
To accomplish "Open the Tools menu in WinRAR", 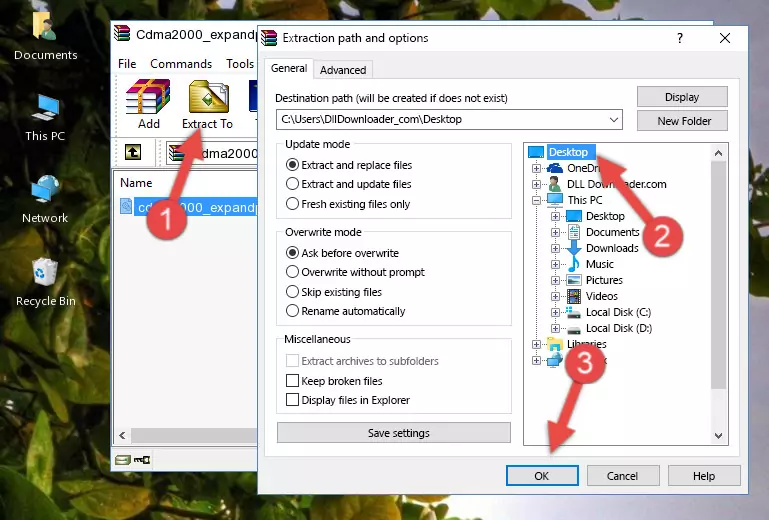I will [x=240, y=64].
